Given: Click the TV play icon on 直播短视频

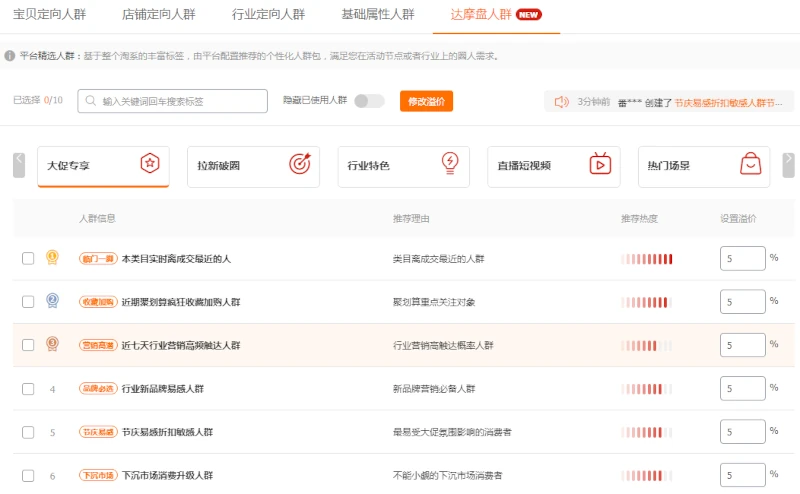Looking at the screenshot, I should click(601, 163).
